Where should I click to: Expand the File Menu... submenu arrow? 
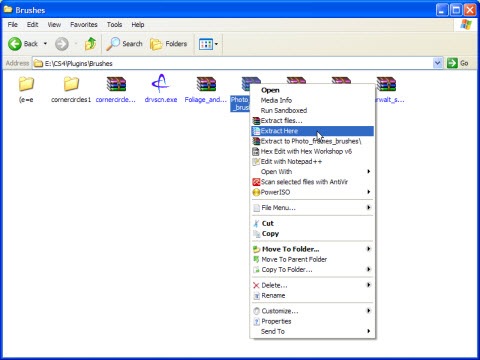(x=369, y=208)
